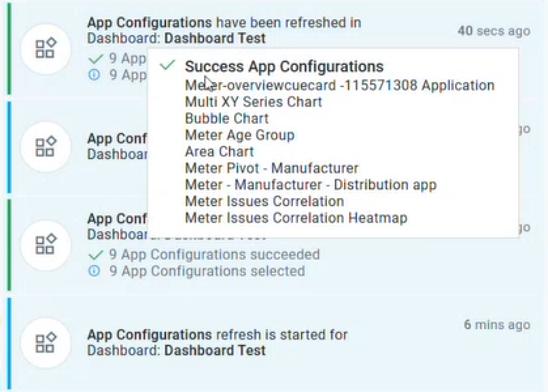The image size is (548, 392).
Task: Select 'Multi XY Series Chart' in the list
Action: (x=253, y=102)
